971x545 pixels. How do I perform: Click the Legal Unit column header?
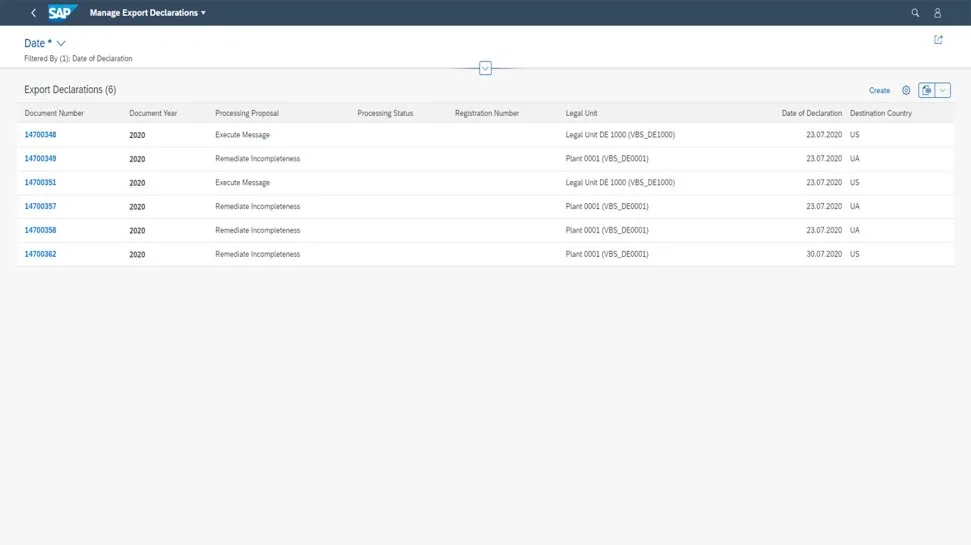581,113
